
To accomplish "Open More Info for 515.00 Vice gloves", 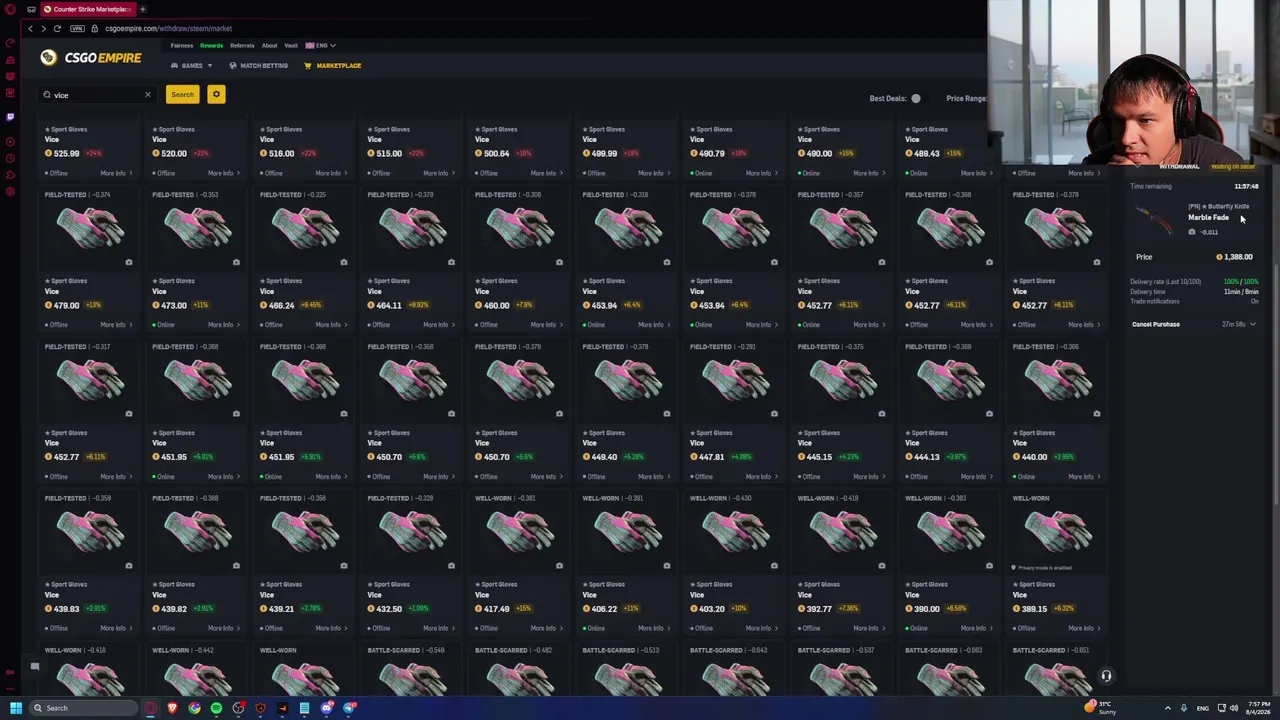I will tap(438, 173).
